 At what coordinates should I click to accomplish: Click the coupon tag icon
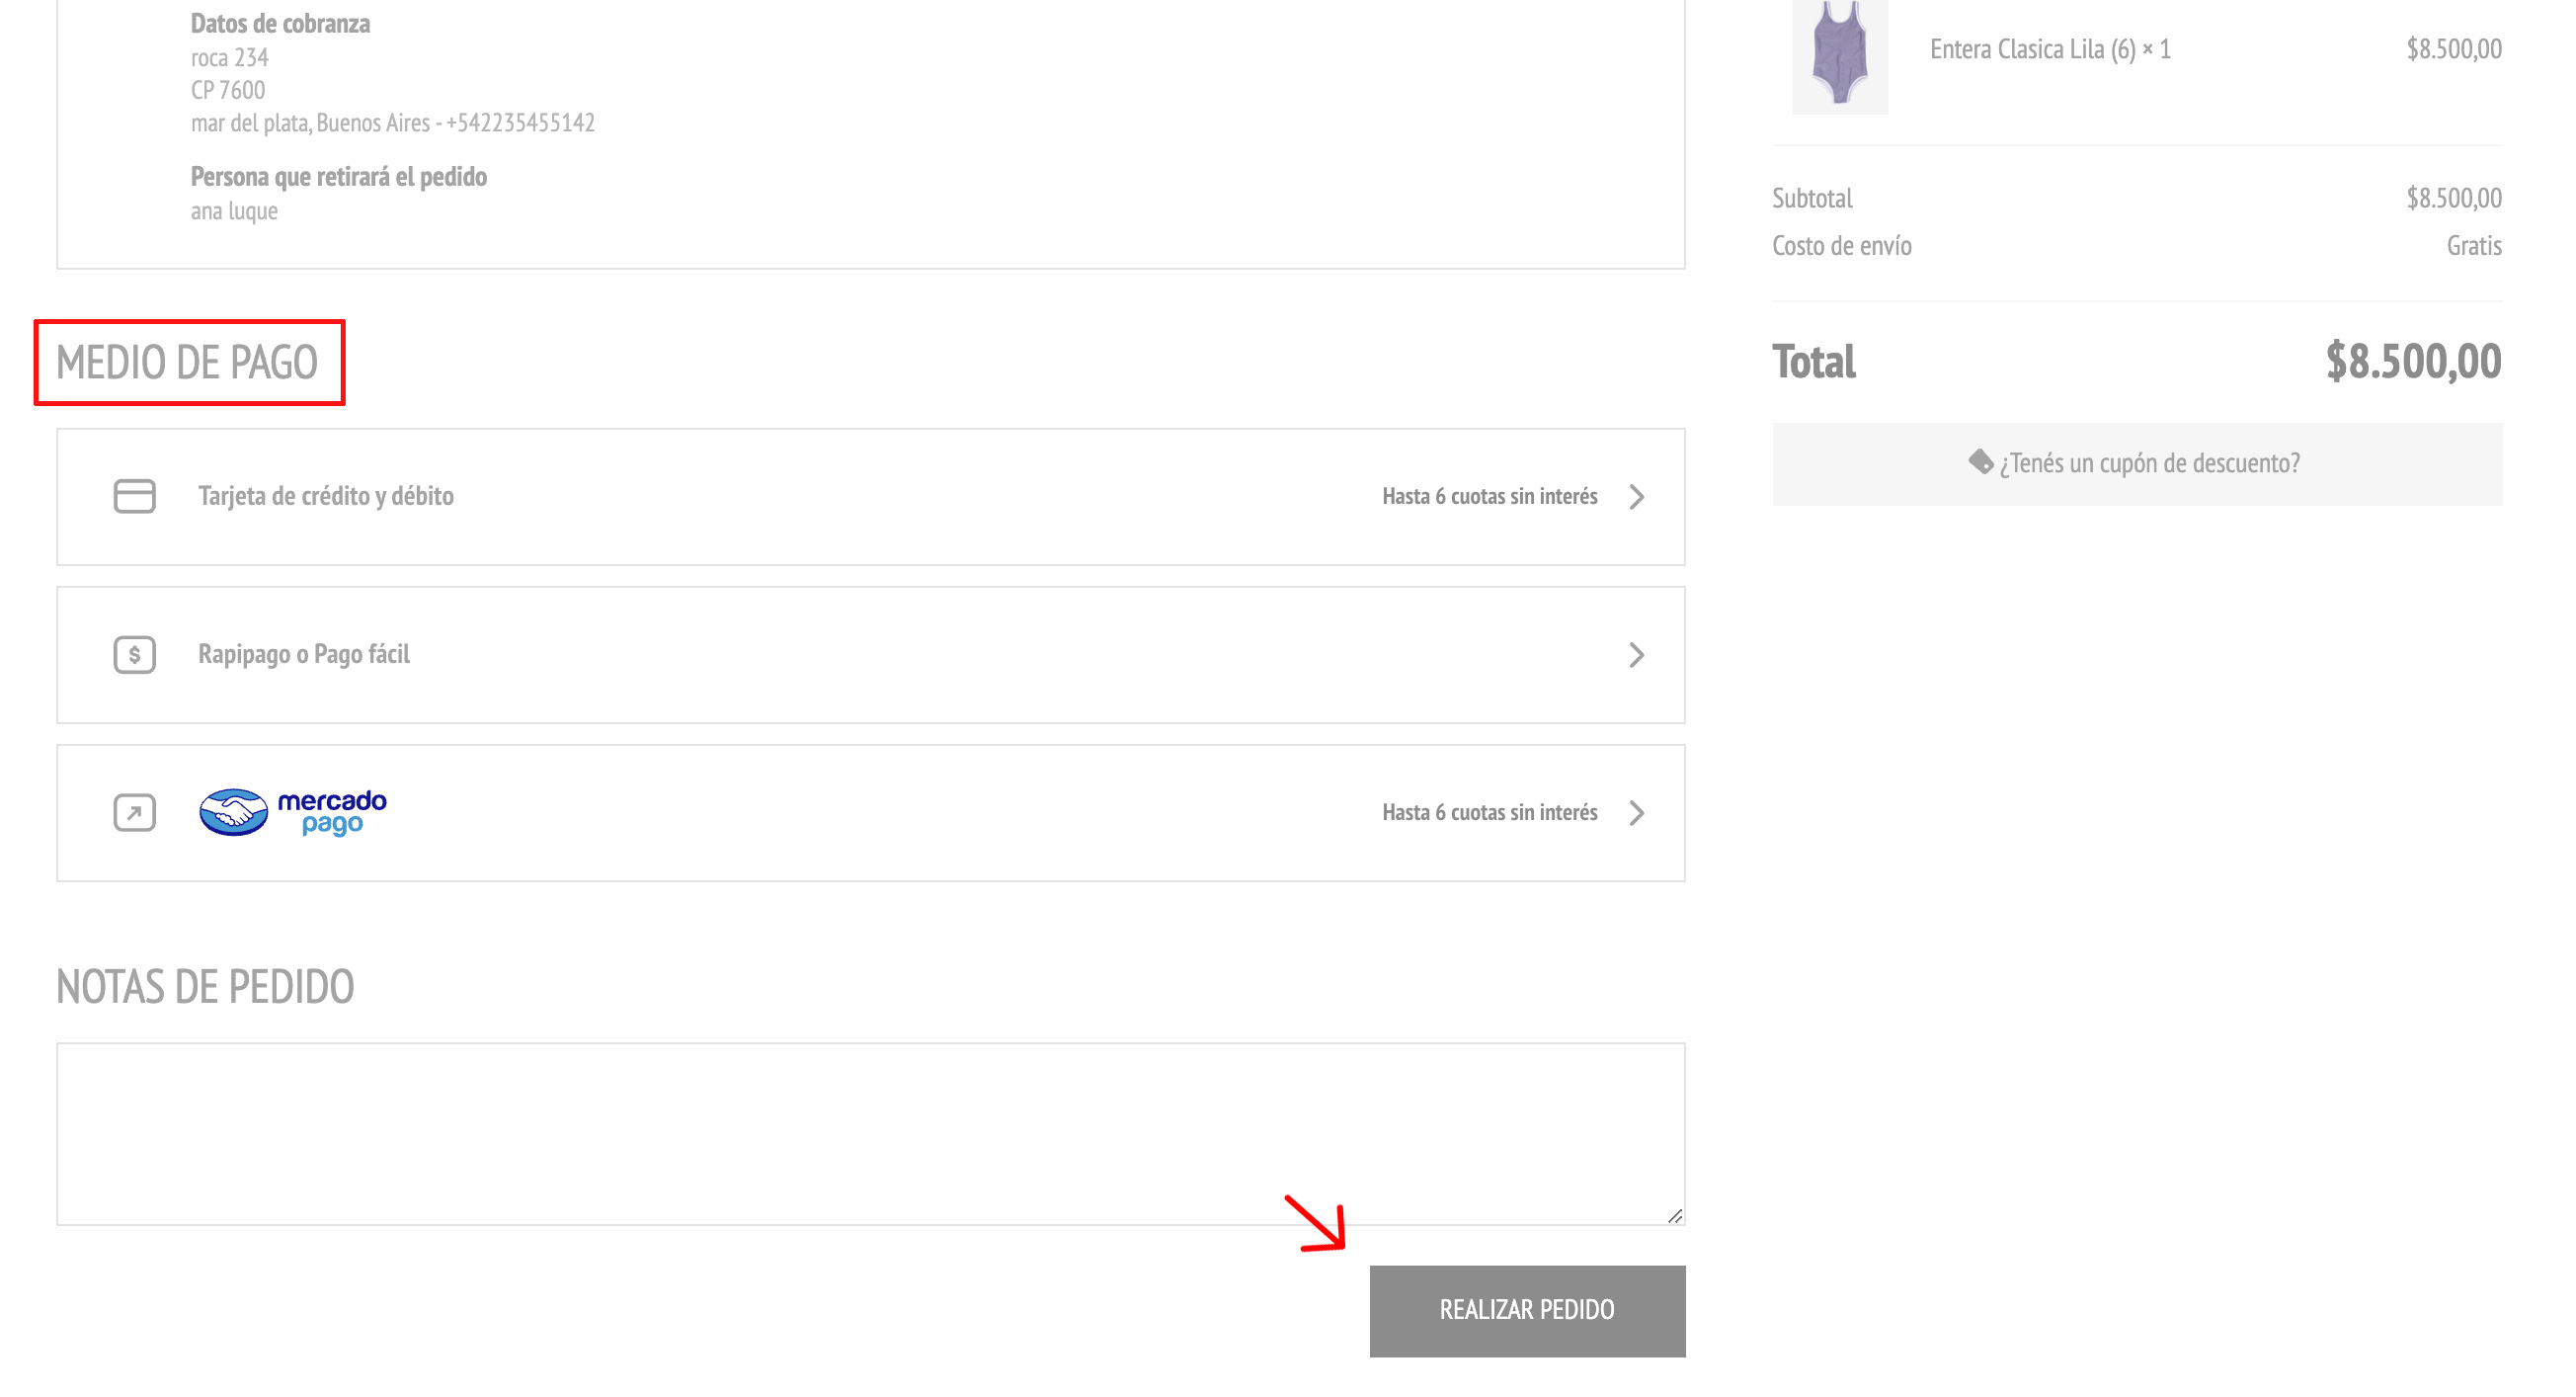coord(1980,462)
